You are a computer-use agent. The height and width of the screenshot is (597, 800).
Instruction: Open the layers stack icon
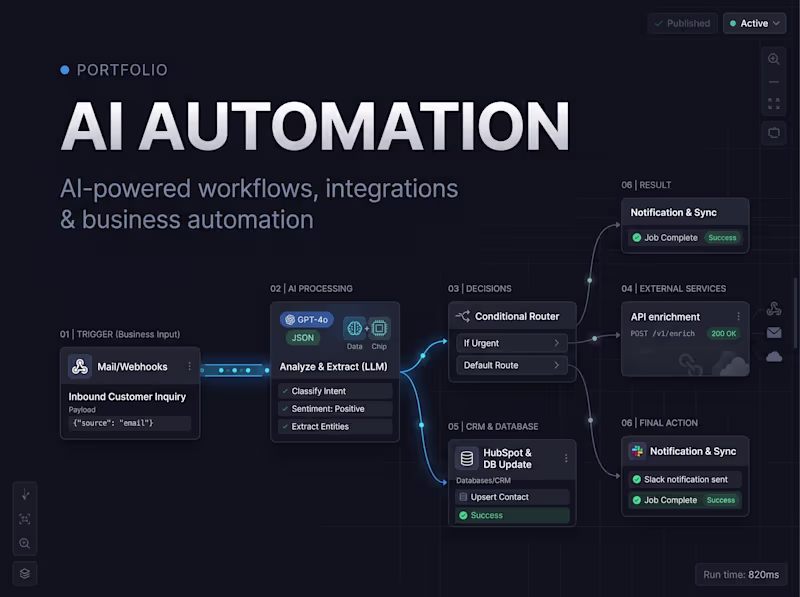(x=24, y=574)
